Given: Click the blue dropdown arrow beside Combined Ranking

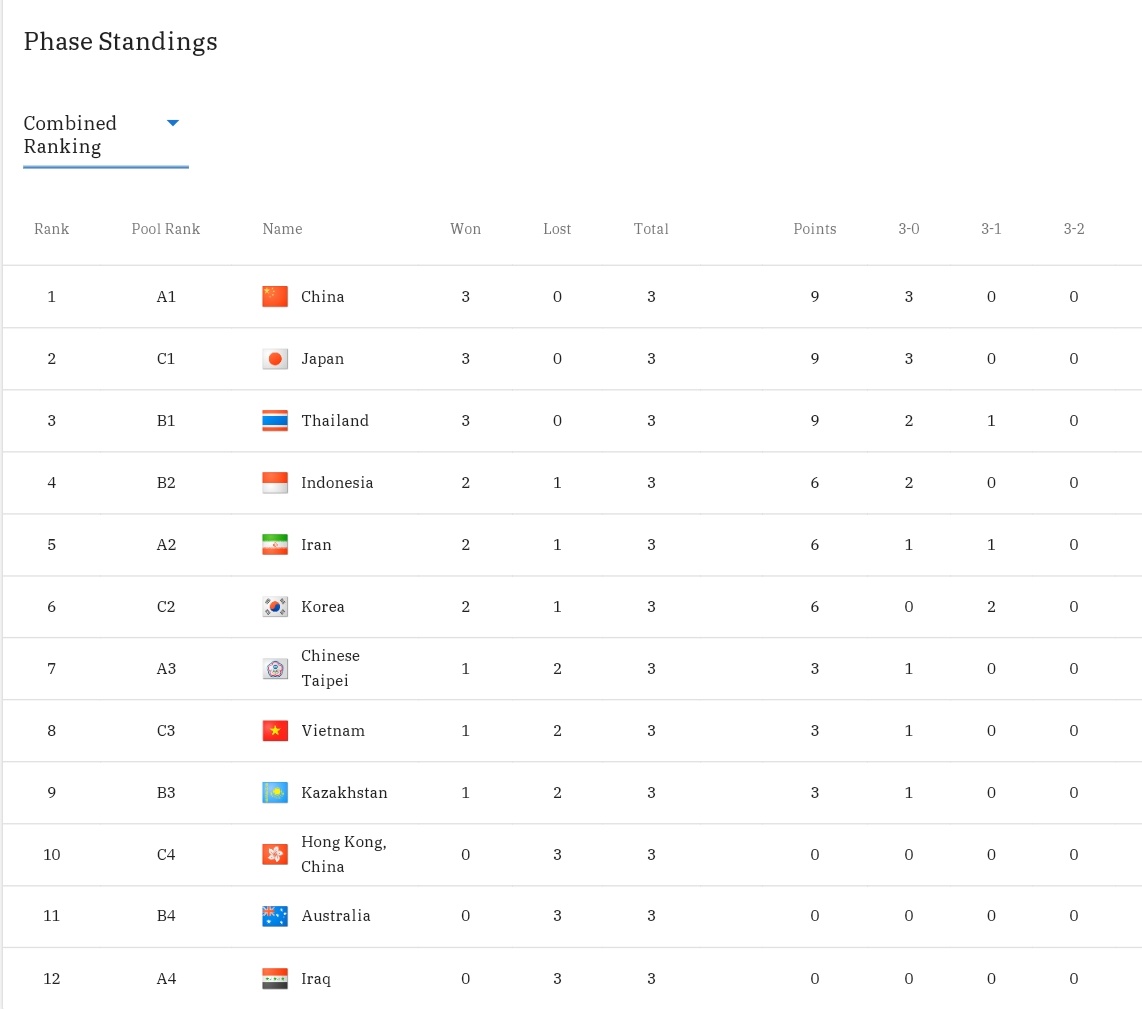Looking at the screenshot, I should (x=173, y=123).
